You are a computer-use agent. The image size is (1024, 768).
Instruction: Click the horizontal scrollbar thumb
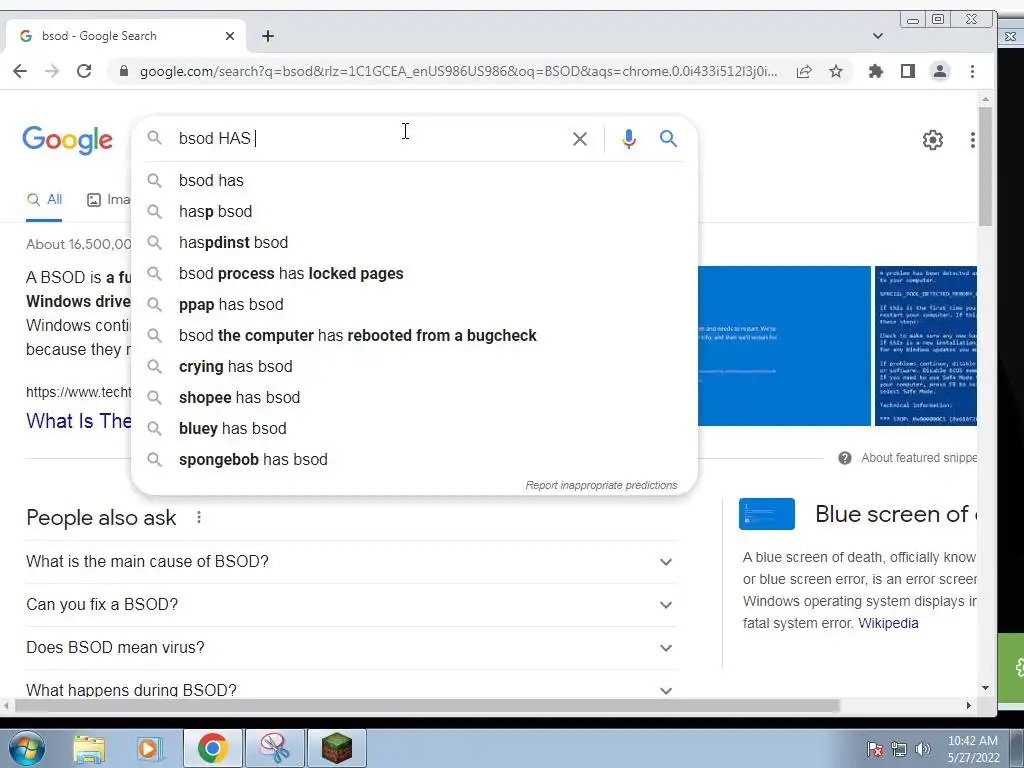pyautogui.click(x=427, y=705)
